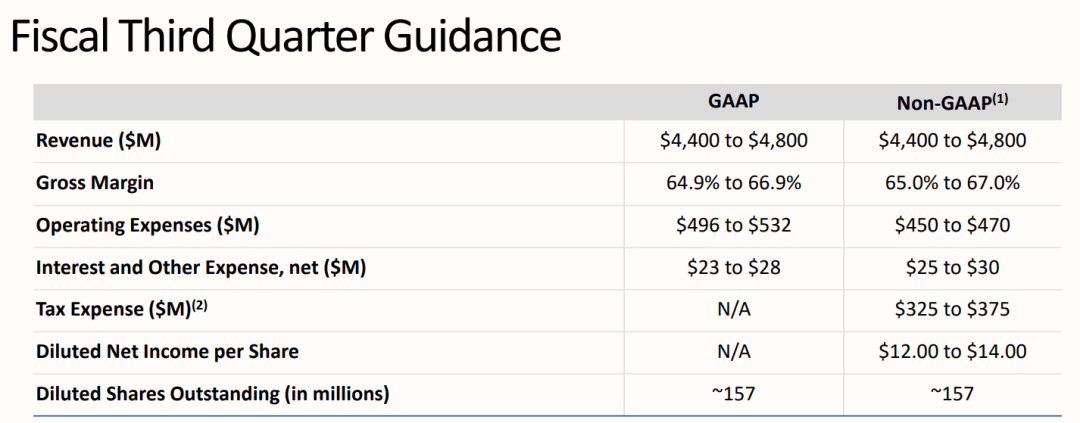The width and height of the screenshot is (1080, 423).
Task: Select the GAAP column header
Action: (x=733, y=102)
